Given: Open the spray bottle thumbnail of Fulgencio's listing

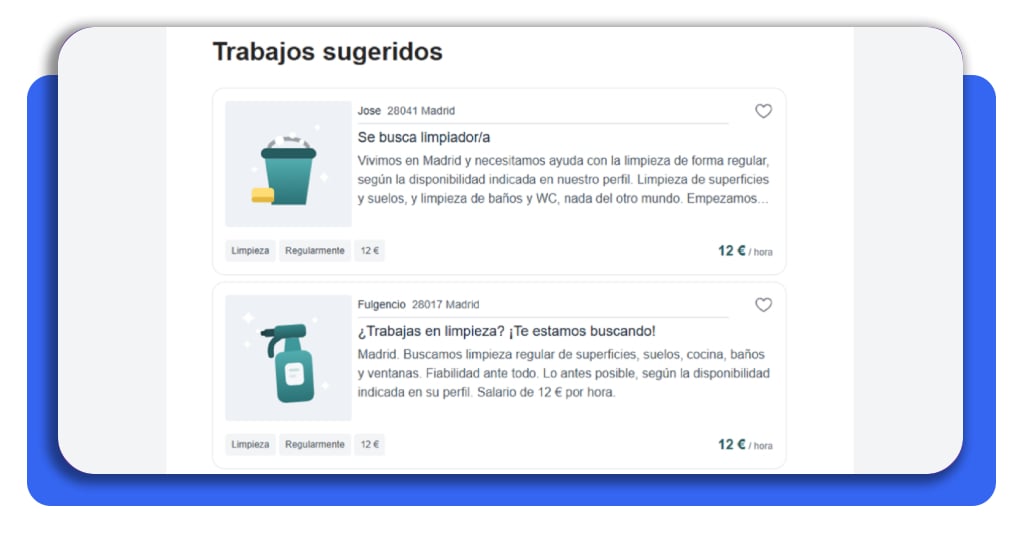Looking at the screenshot, I should (288, 358).
